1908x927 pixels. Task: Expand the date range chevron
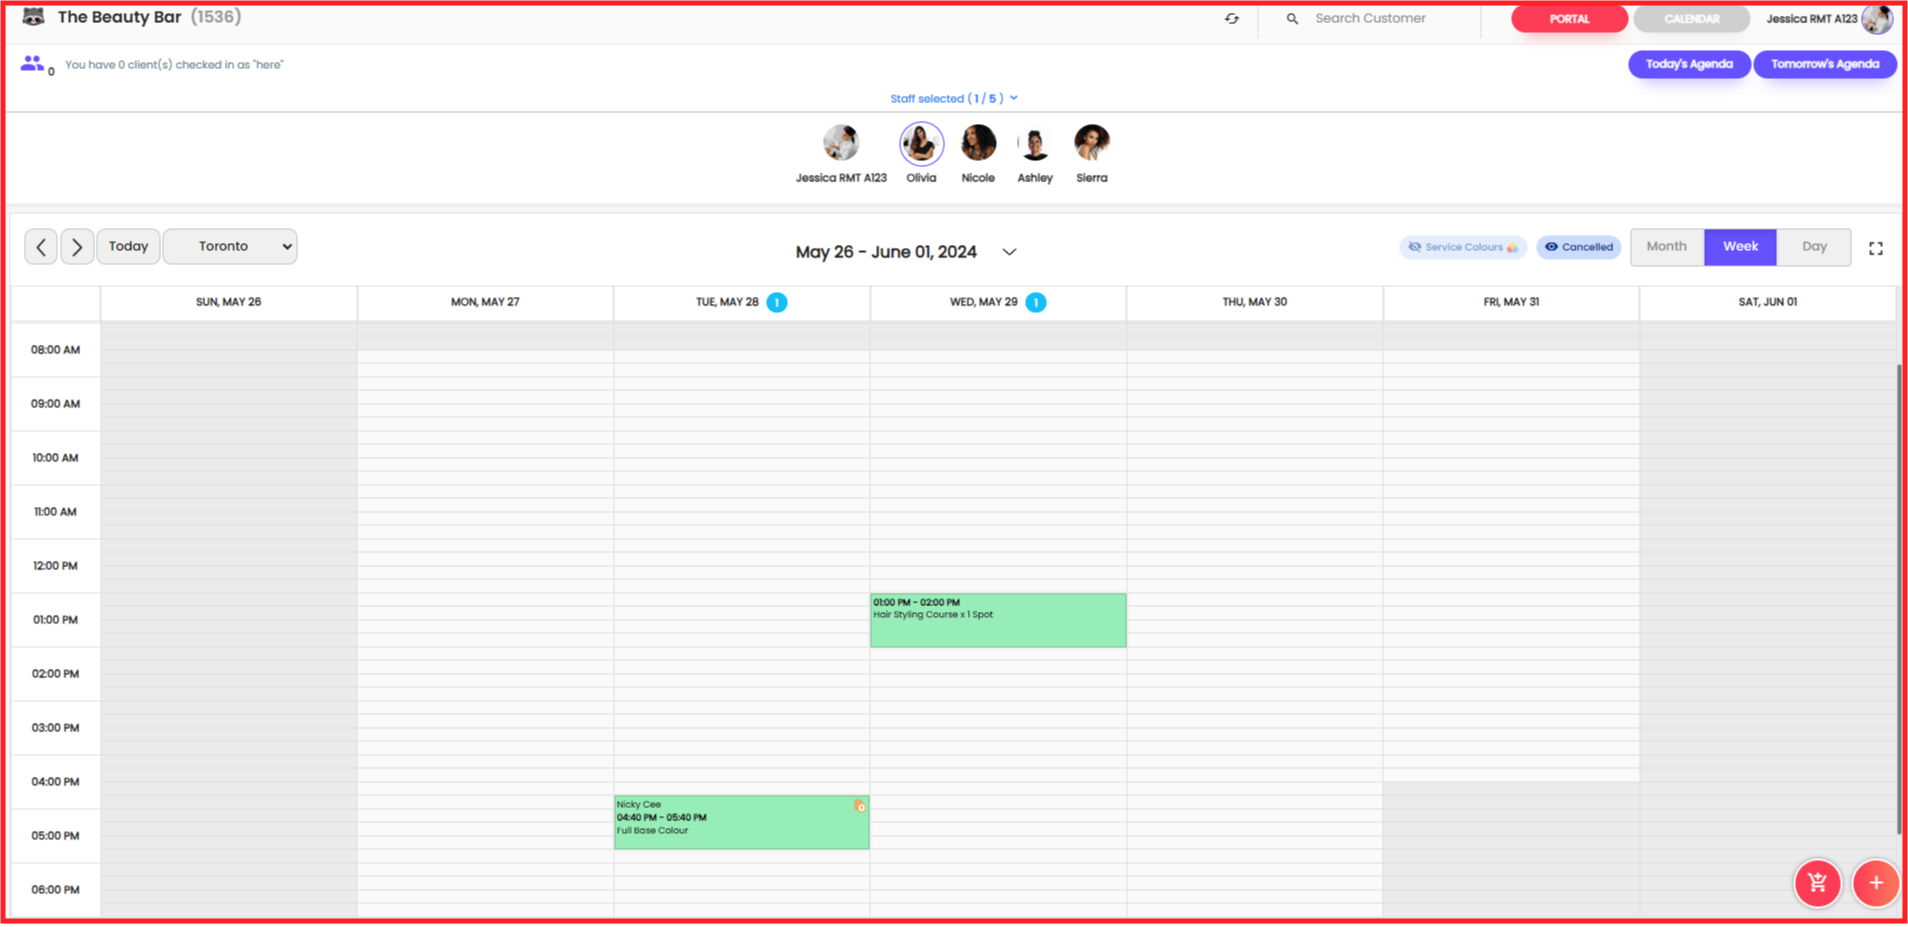1009,252
